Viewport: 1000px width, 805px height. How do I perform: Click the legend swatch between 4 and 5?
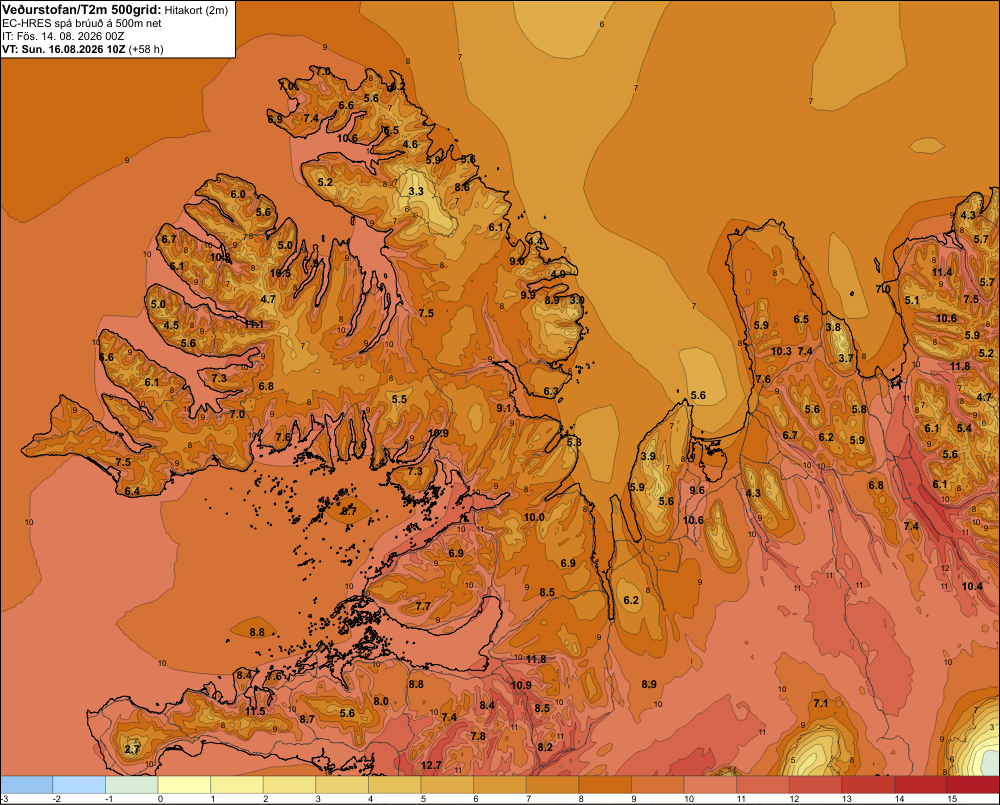coord(395,785)
